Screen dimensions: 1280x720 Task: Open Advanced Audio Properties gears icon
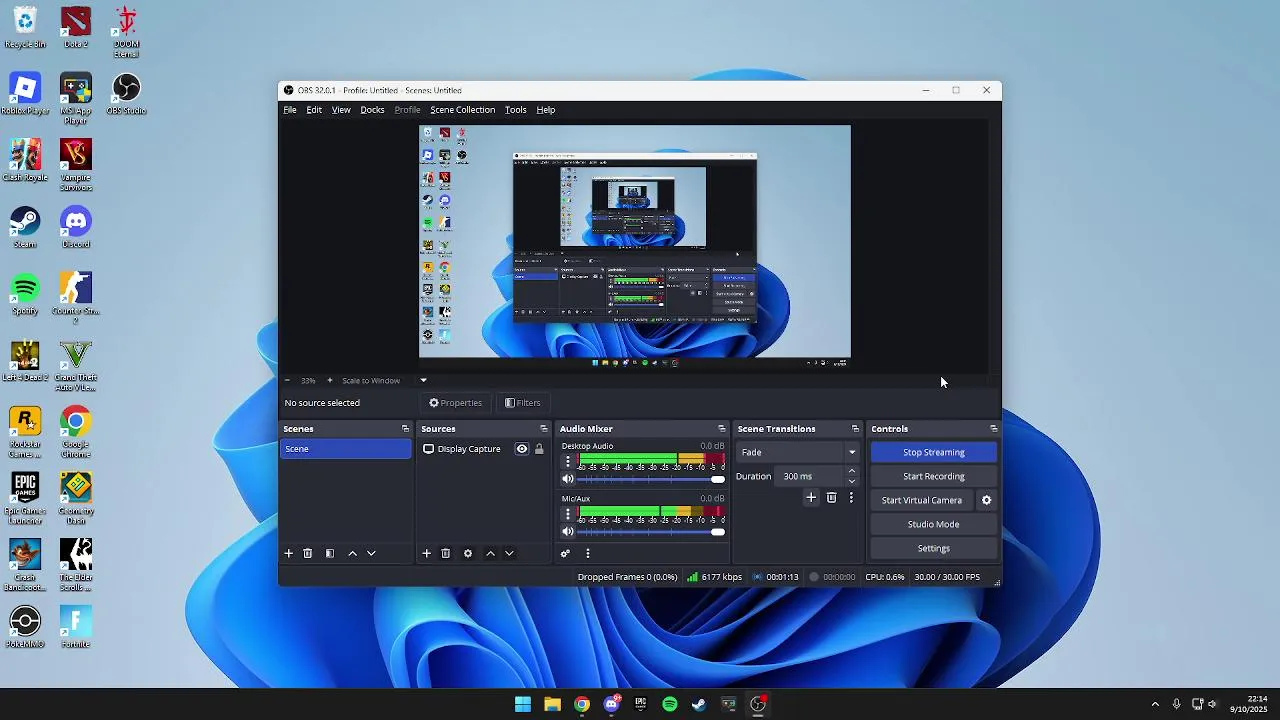(x=565, y=553)
